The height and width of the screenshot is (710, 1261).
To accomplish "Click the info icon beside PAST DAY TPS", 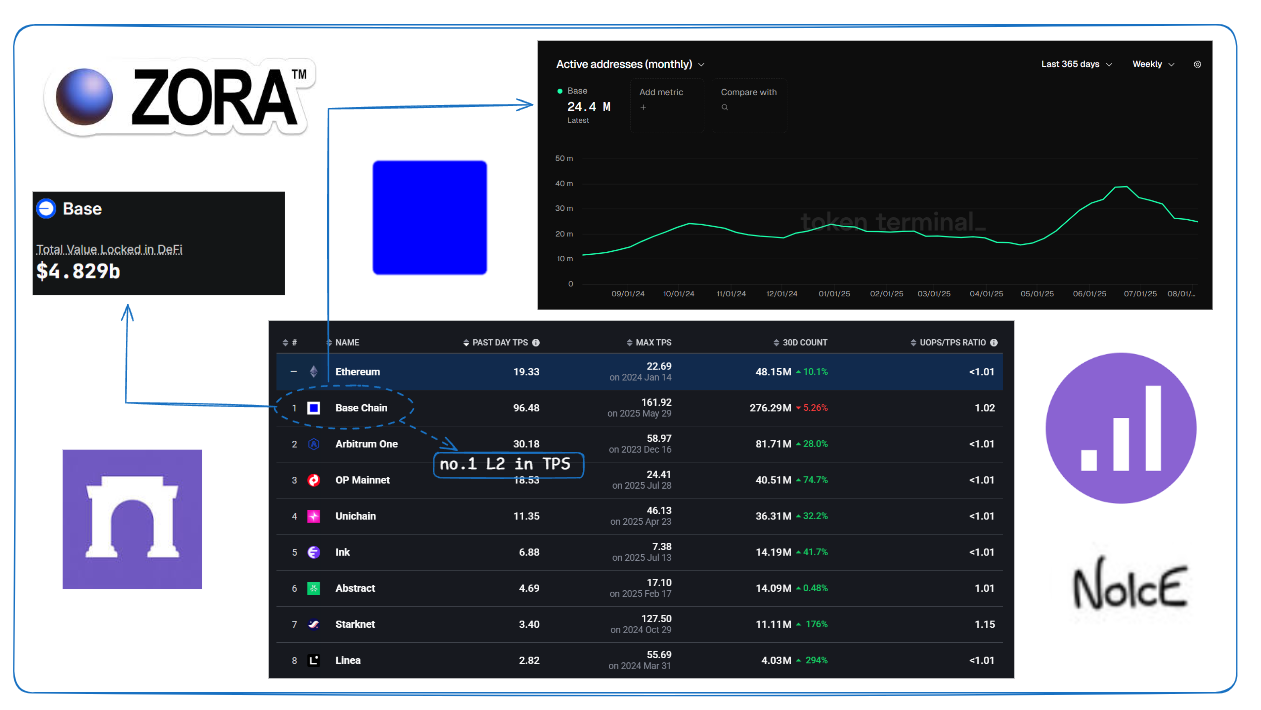I will pyautogui.click(x=536, y=343).
